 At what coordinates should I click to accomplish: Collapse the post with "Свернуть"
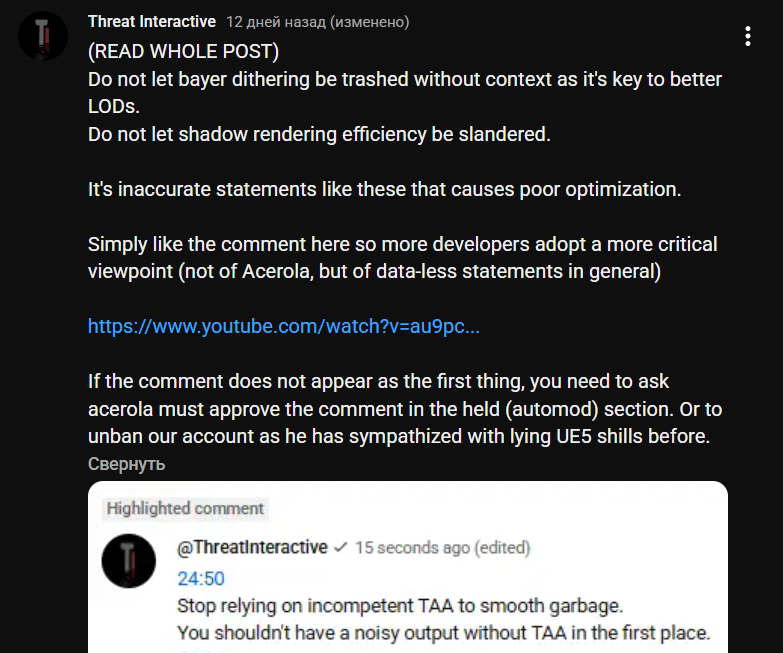[126, 464]
